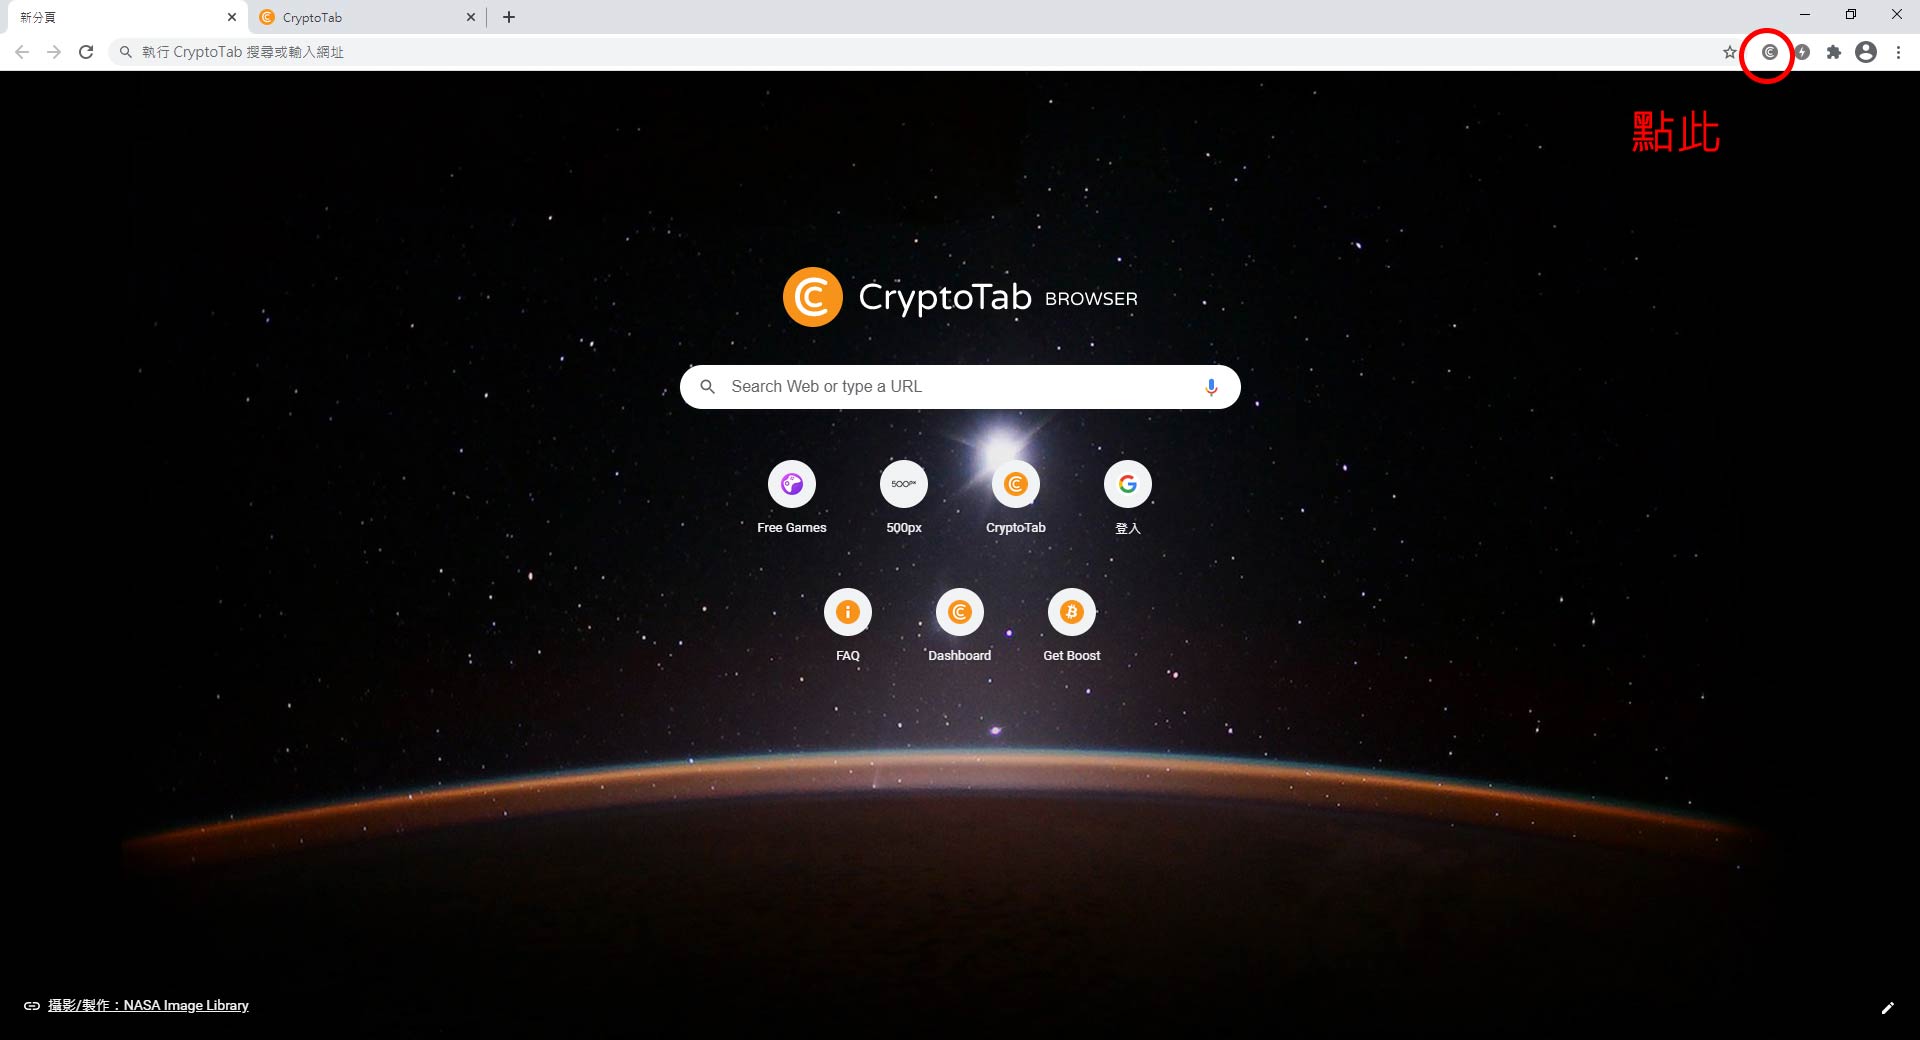Open a new tab with plus button
The height and width of the screenshot is (1040, 1920).
509,17
